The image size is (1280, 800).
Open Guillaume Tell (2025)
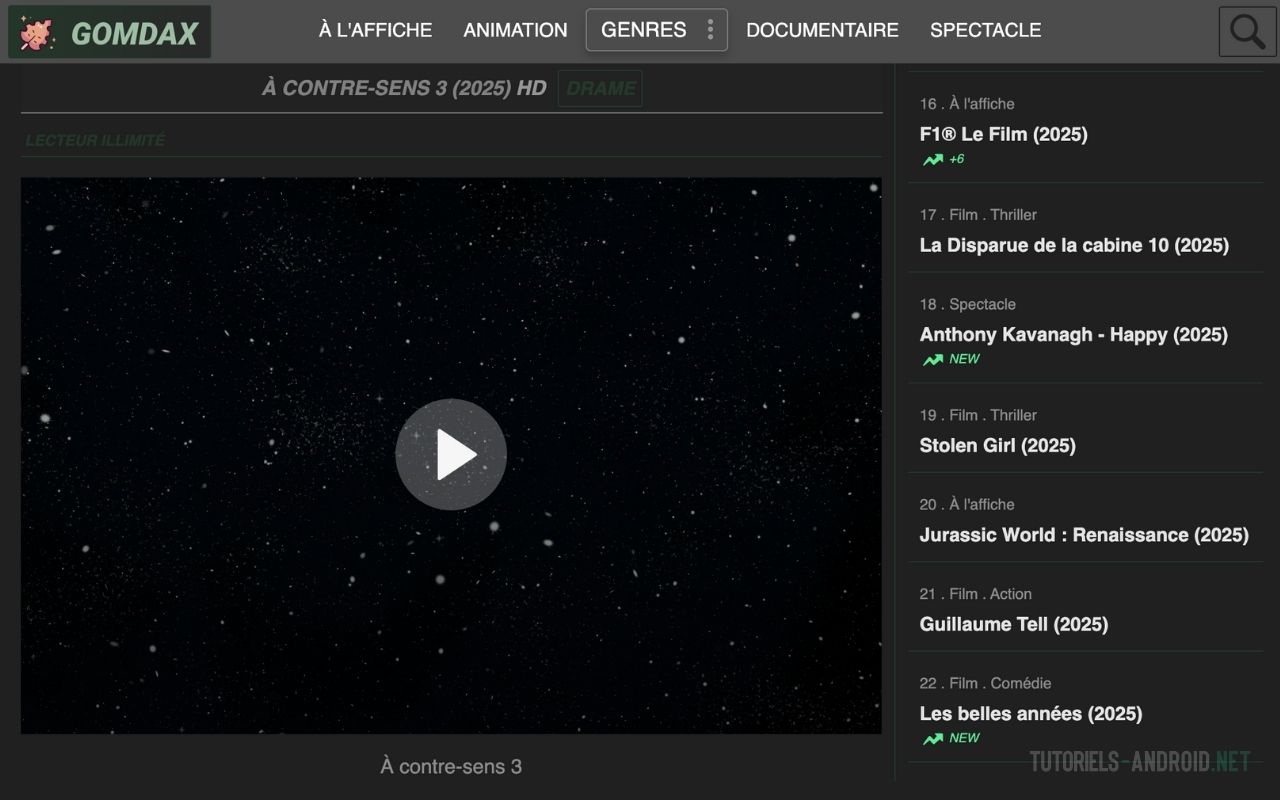click(x=1013, y=624)
